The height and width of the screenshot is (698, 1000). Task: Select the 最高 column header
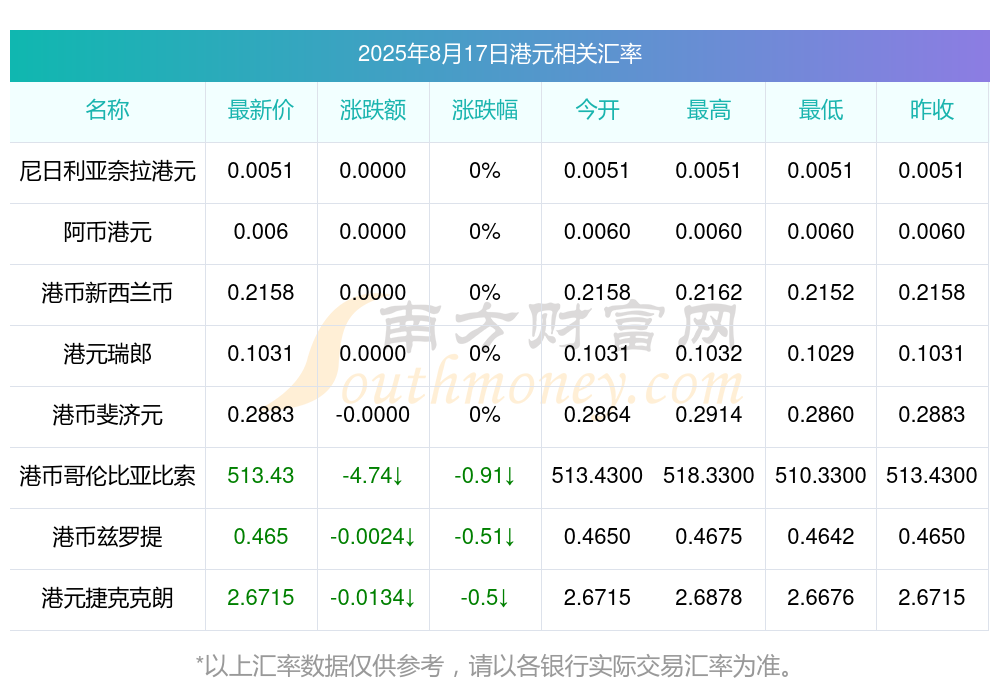(709, 110)
